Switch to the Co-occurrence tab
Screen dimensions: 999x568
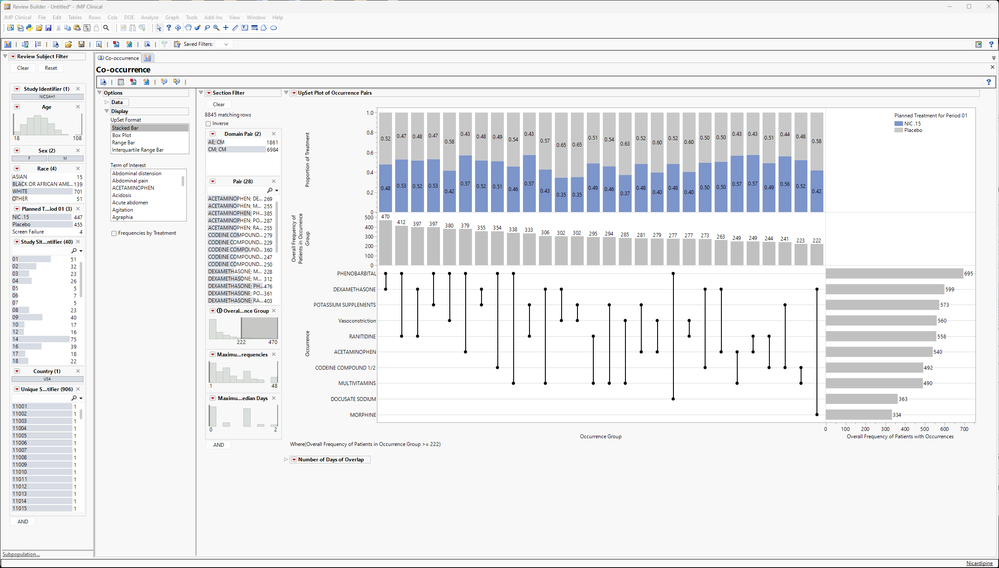point(118,58)
